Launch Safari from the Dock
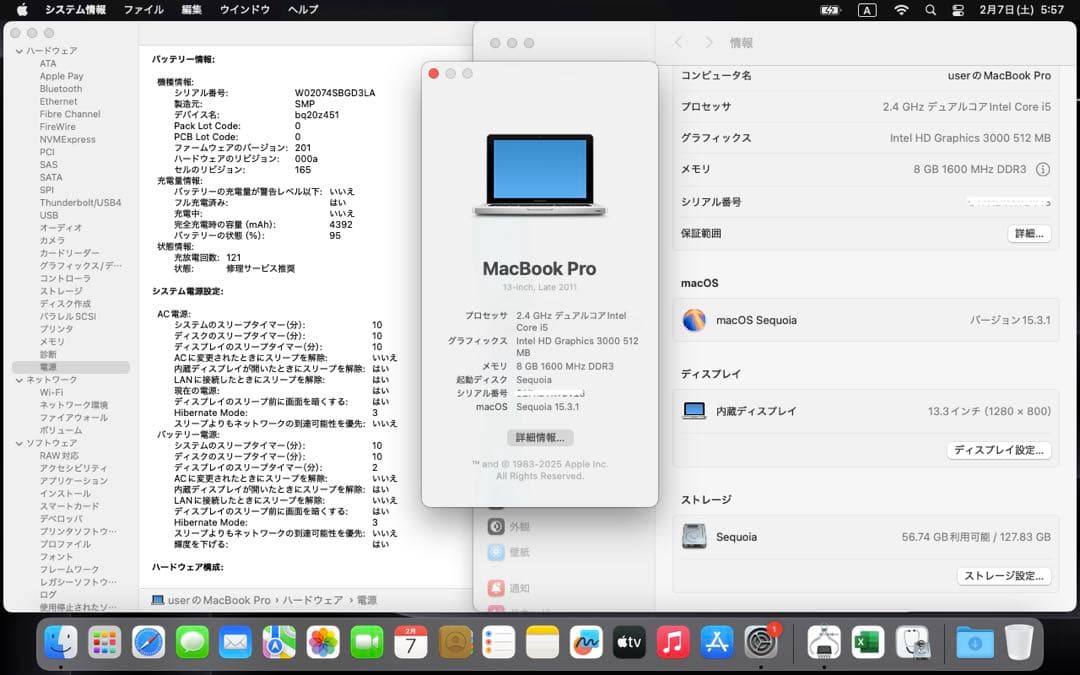 click(x=148, y=643)
